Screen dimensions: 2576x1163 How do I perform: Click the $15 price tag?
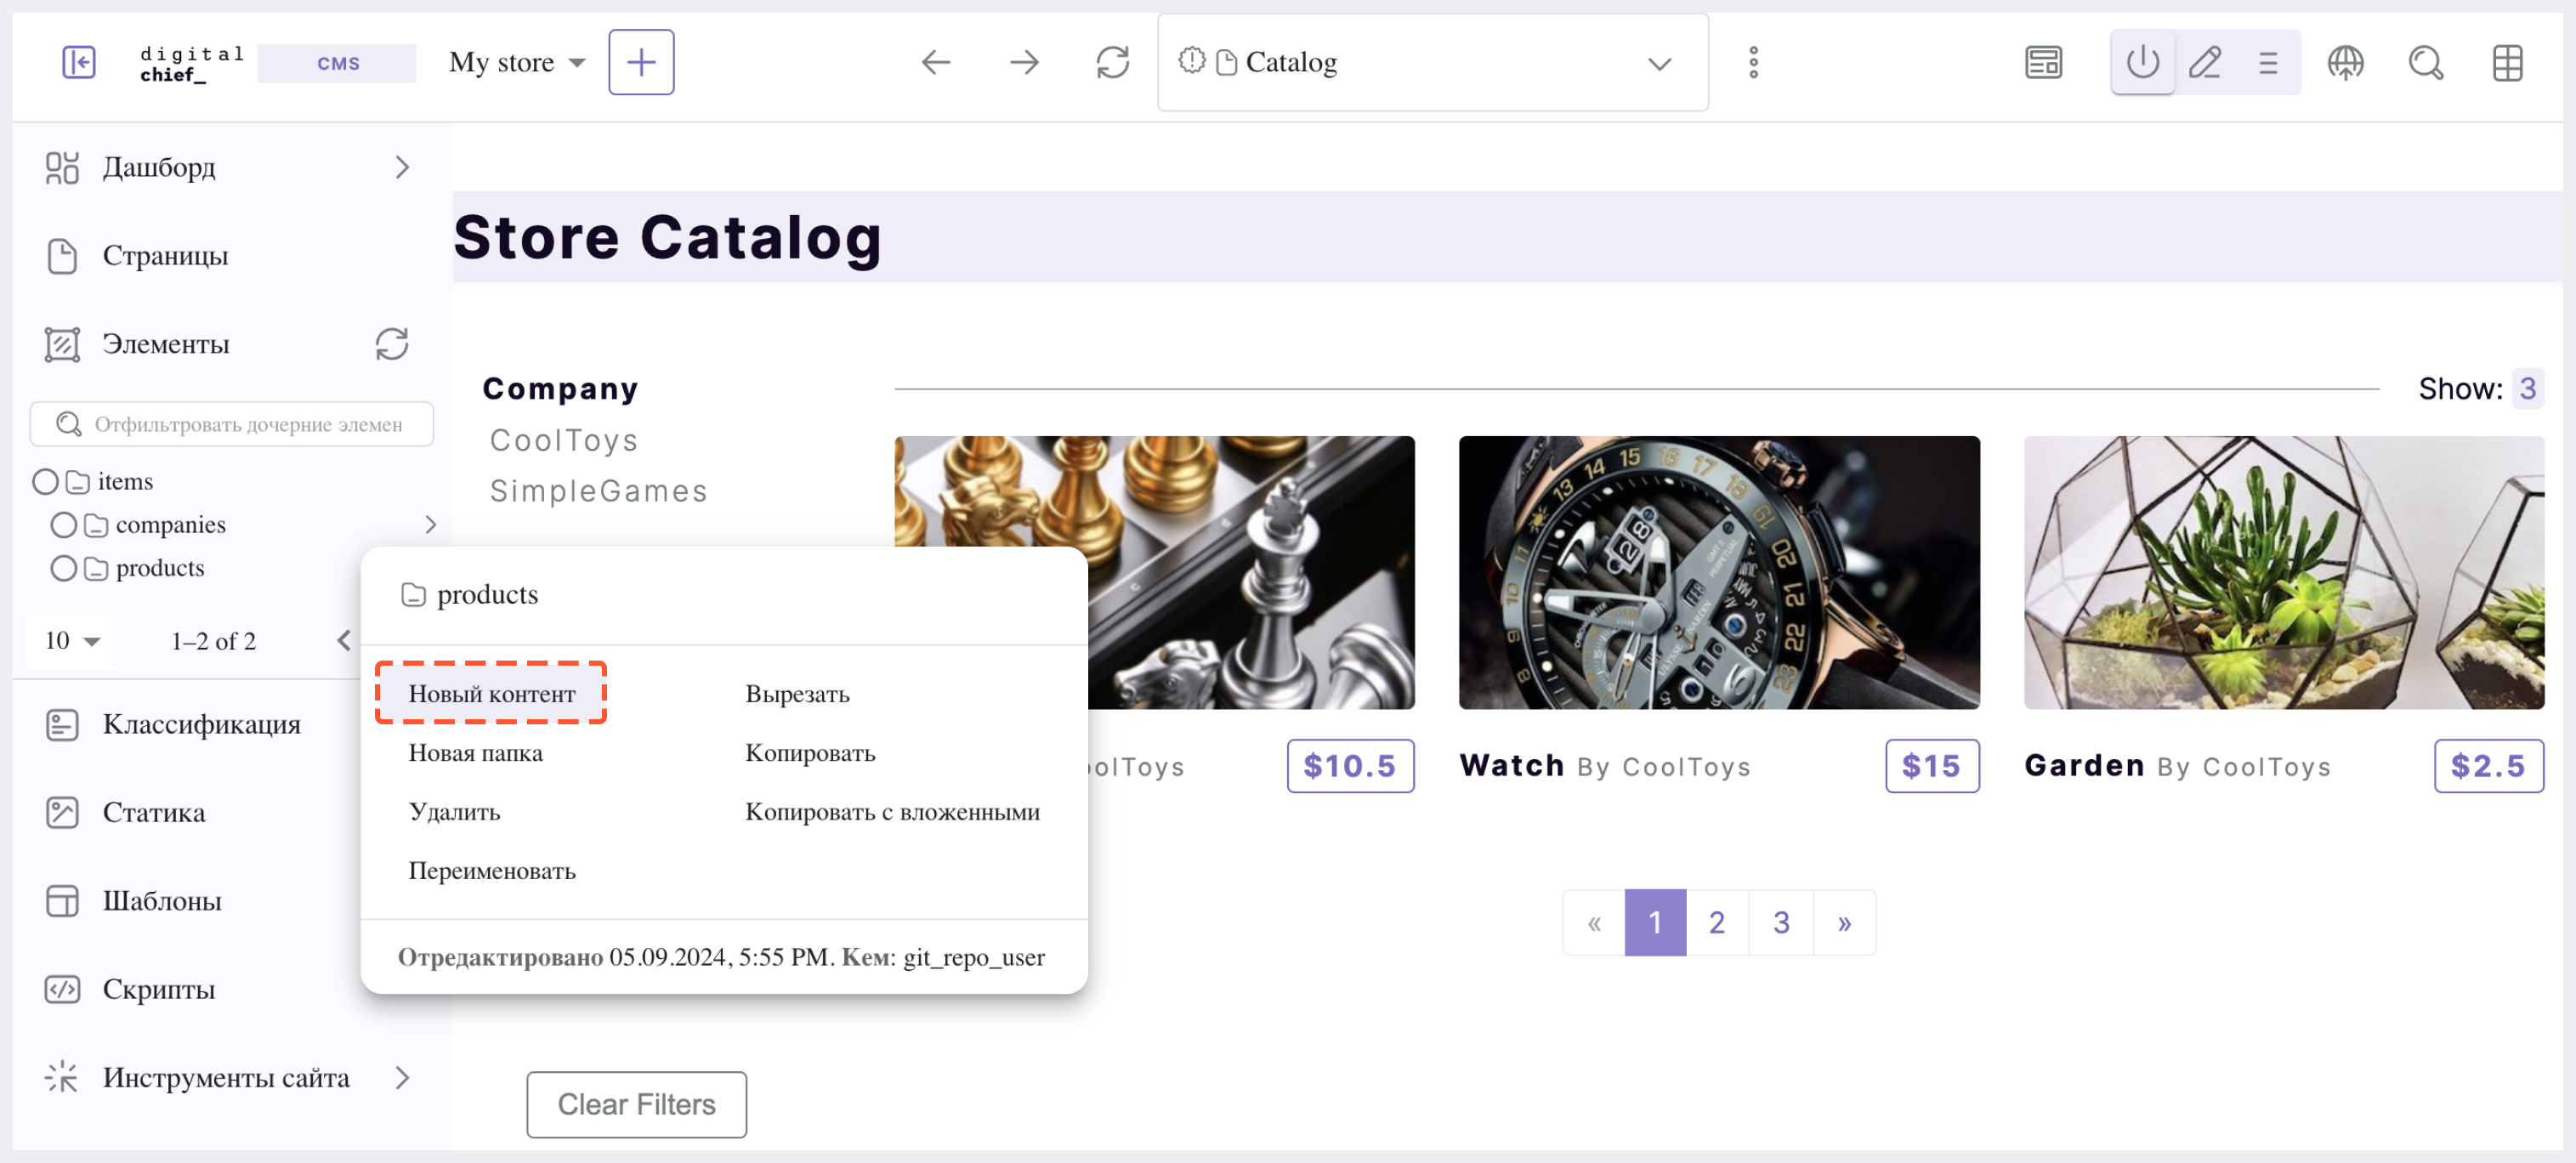click(1932, 766)
